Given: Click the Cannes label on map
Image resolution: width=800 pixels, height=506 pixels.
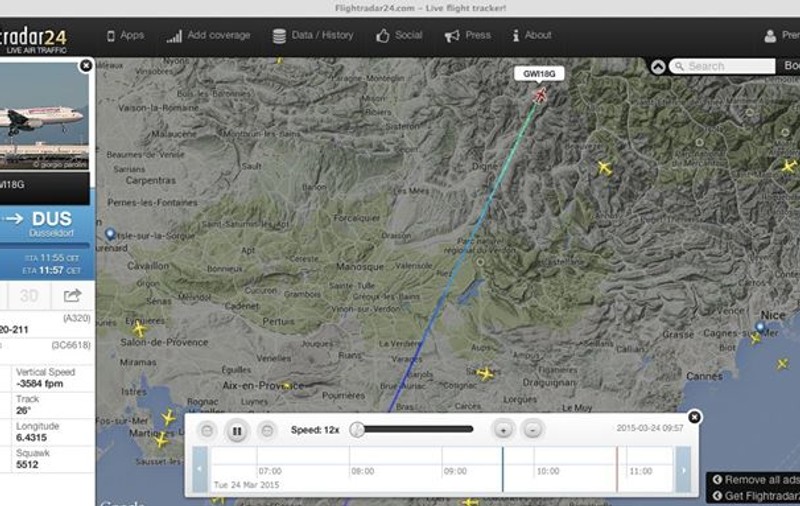Looking at the screenshot, I should click(x=704, y=376).
